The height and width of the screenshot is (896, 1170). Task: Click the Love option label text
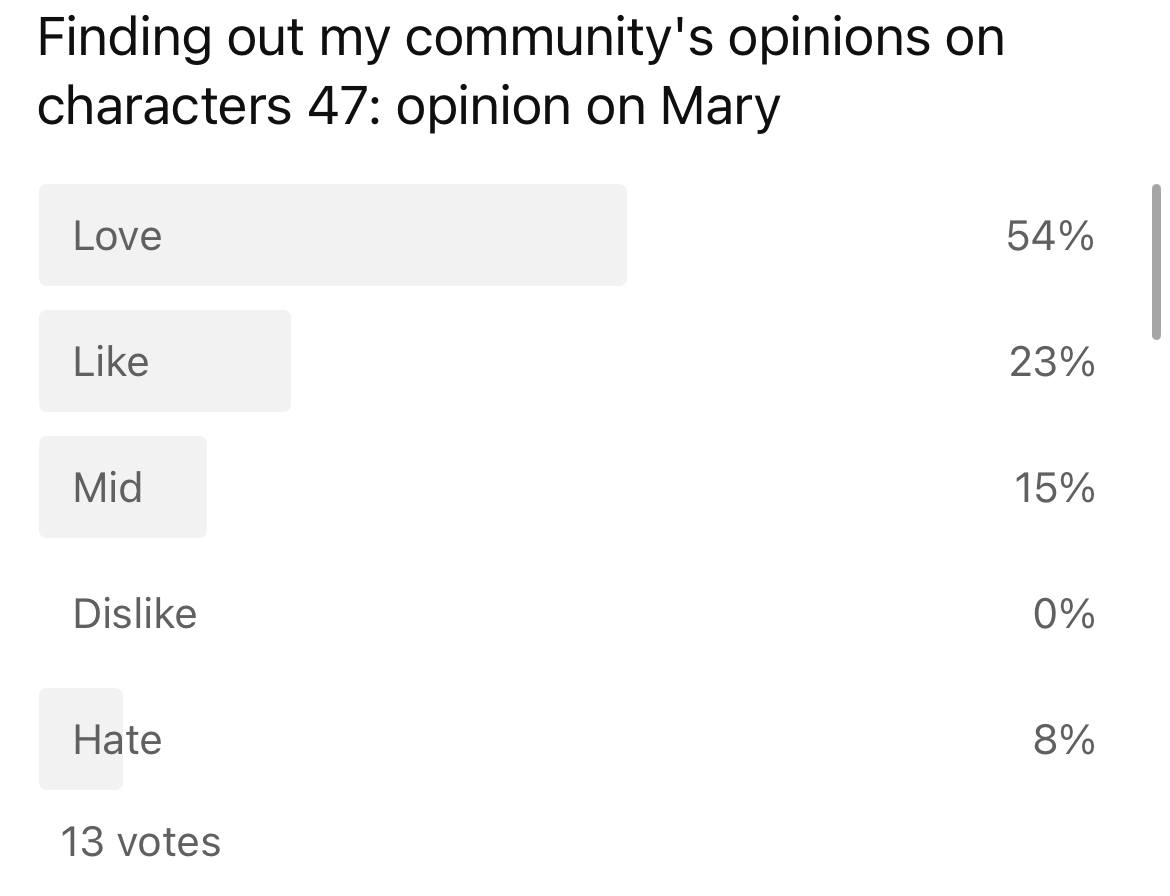click(x=117, y=235)
